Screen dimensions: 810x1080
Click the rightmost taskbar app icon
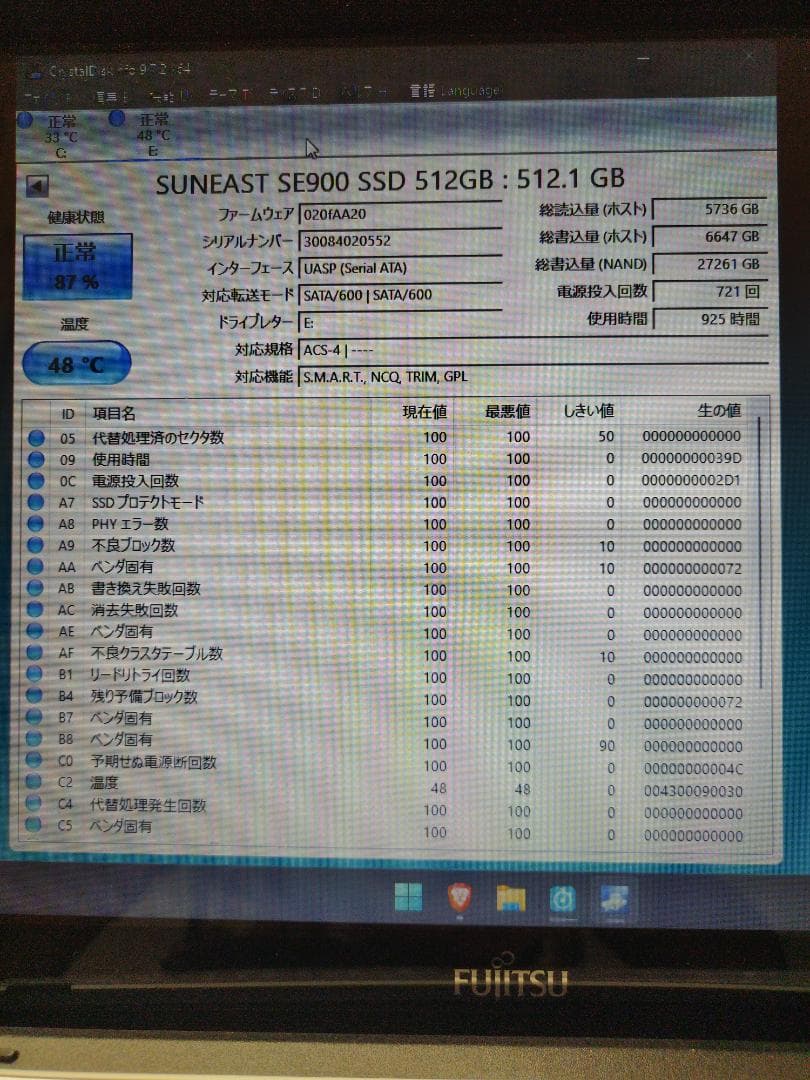pos(614,900)
